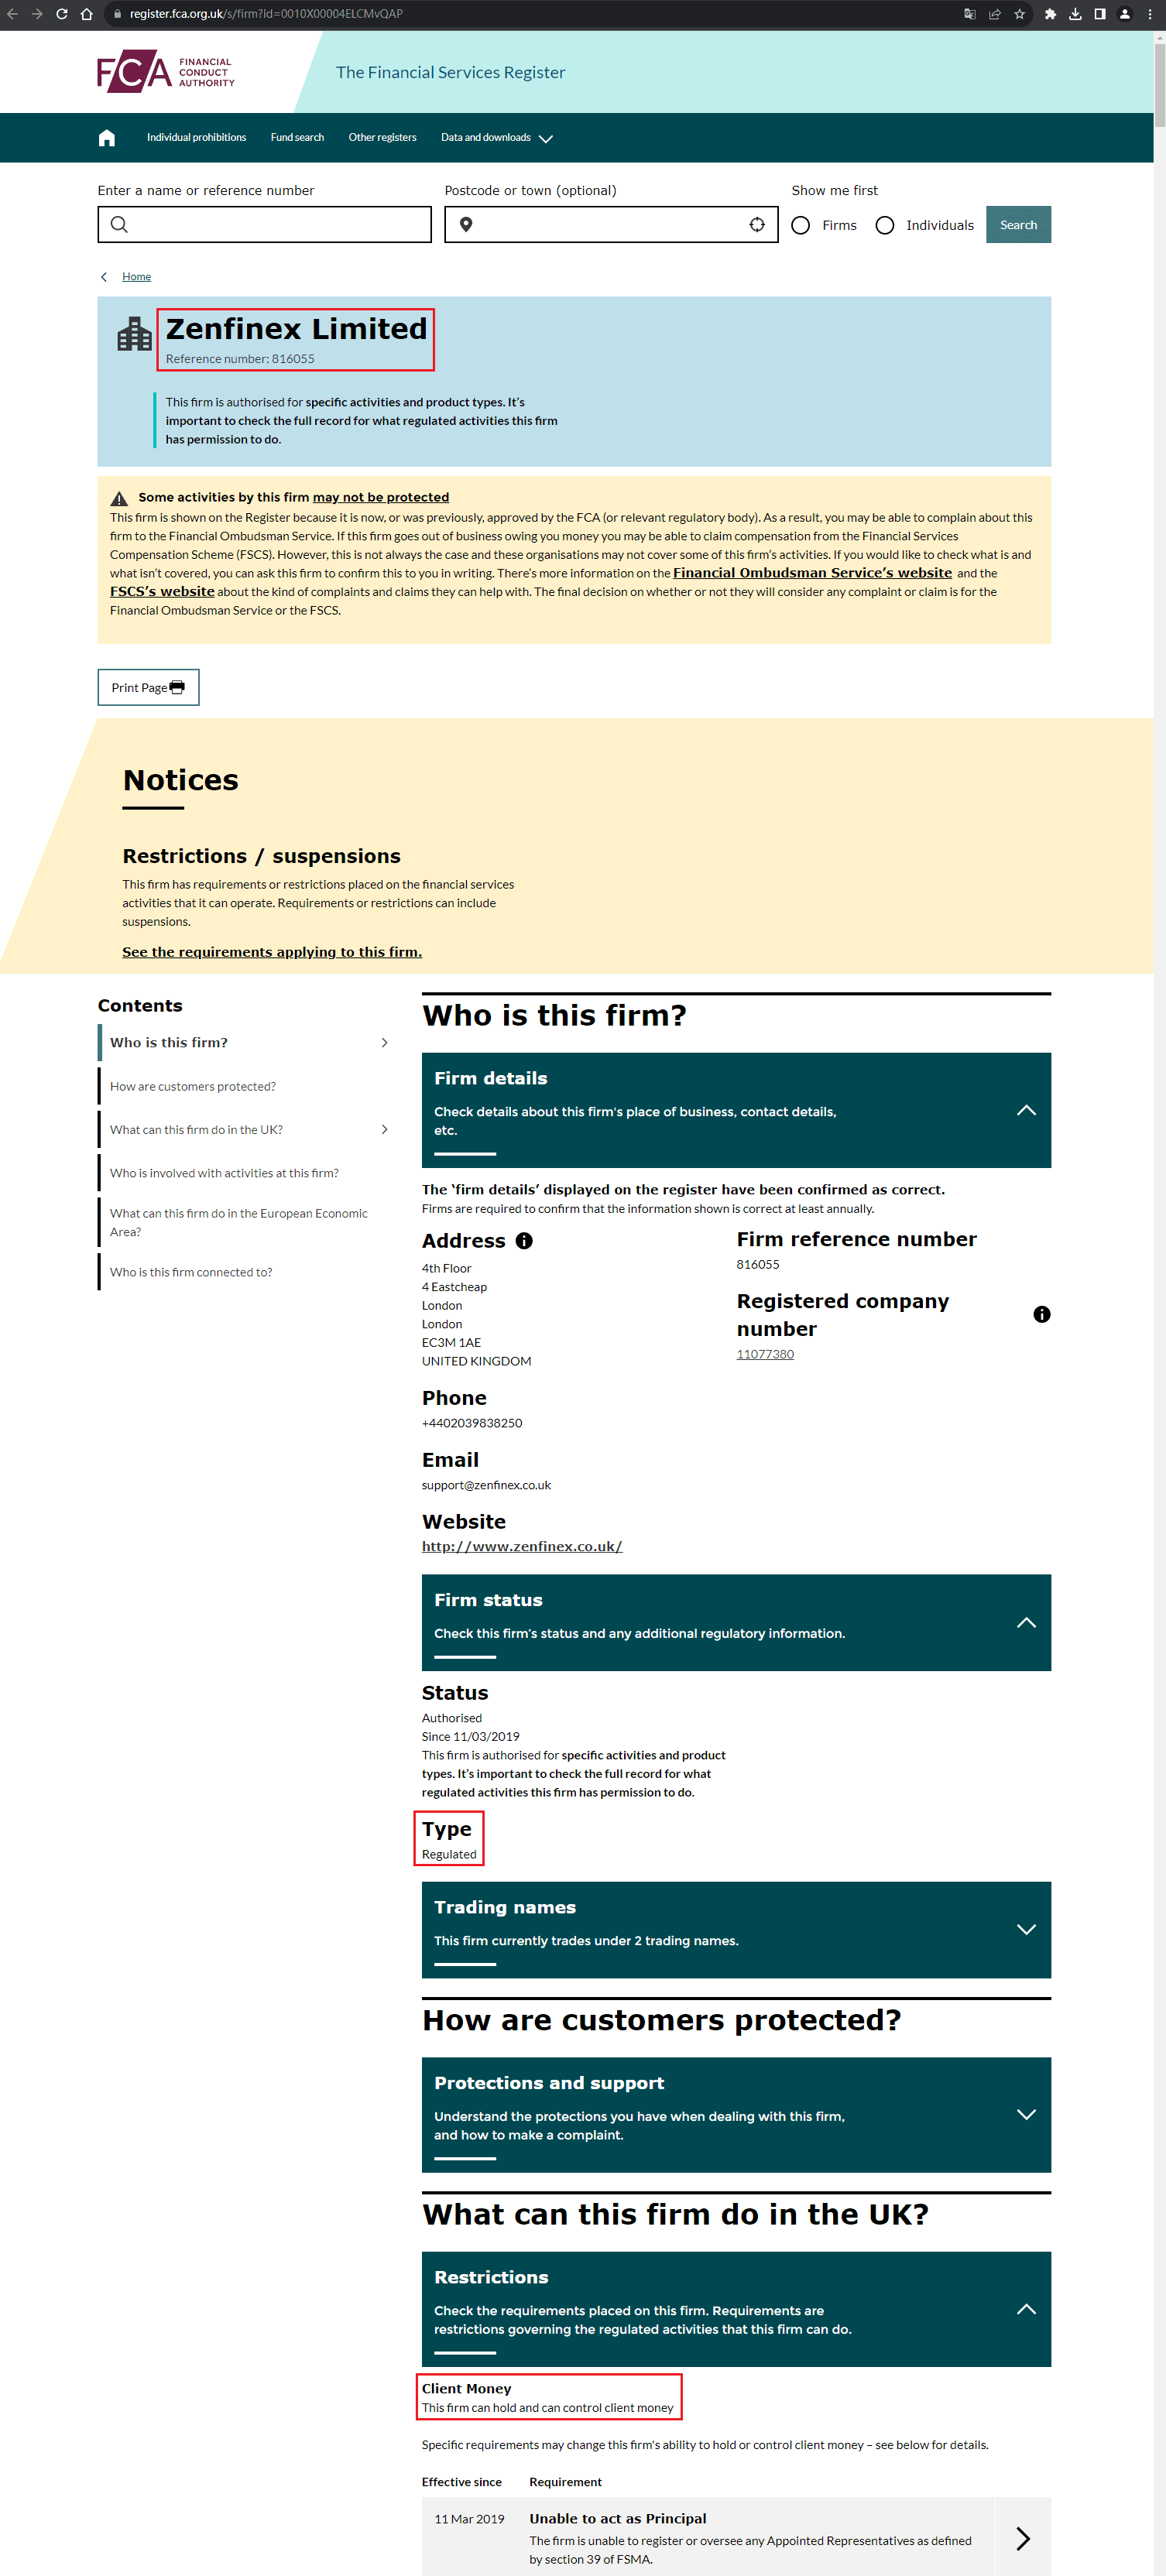
Task: Click the postcode or town input field
Action: 611,225
